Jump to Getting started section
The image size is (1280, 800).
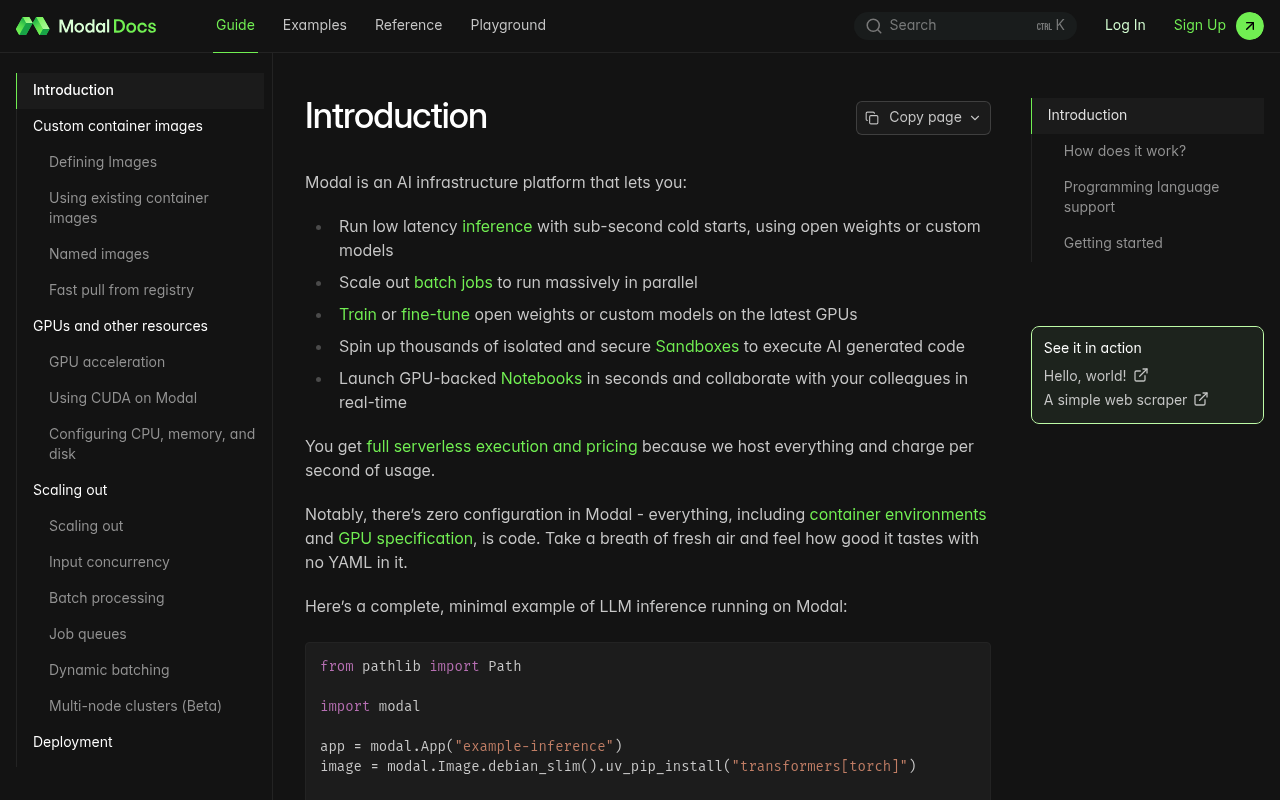(1113, 243)
